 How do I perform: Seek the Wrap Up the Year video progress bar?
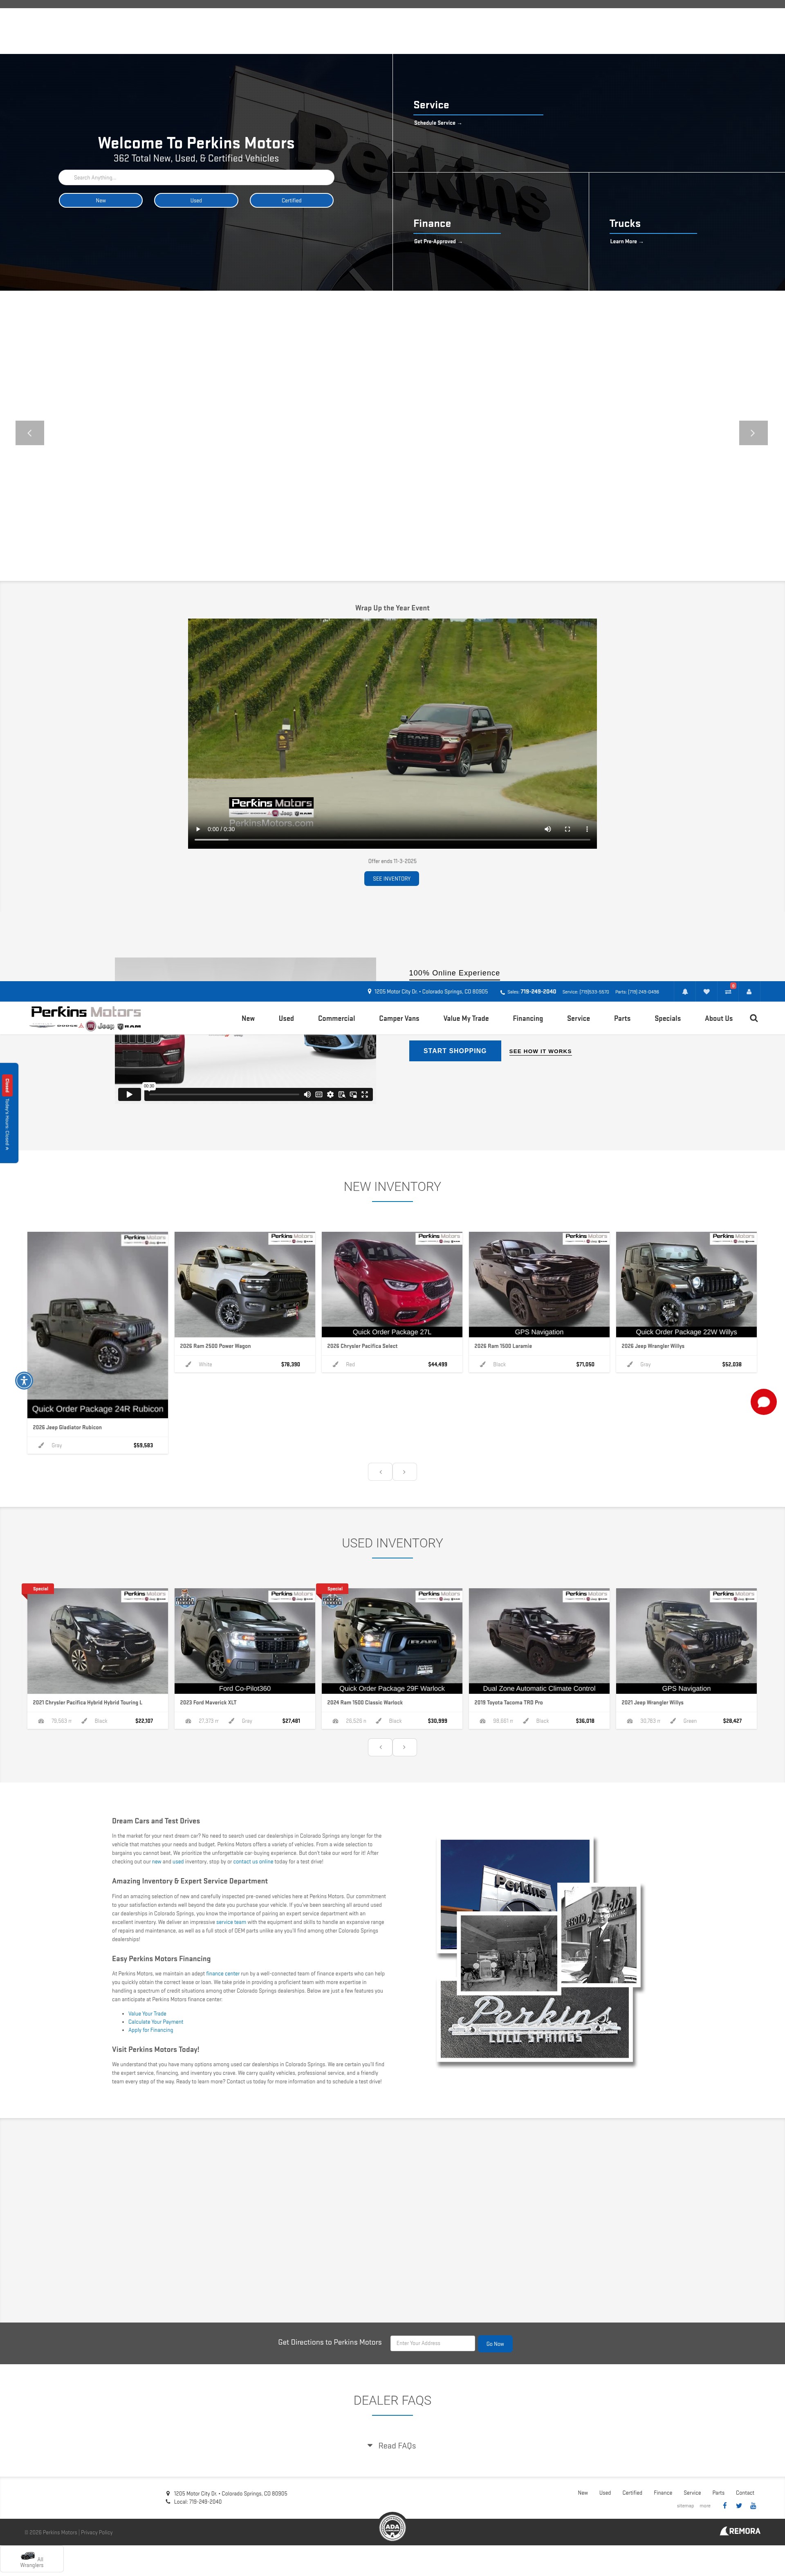392,840
